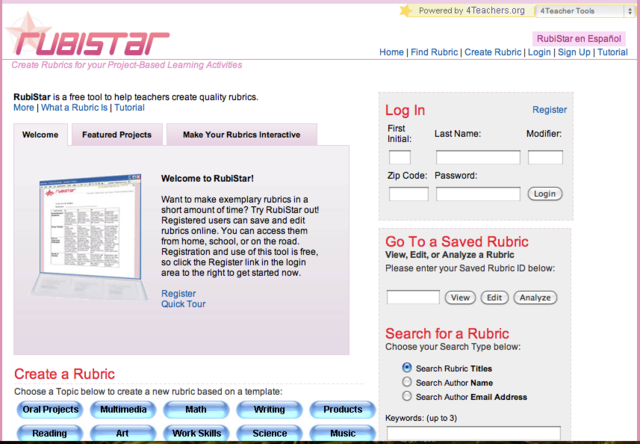Click Register link in Log In box
The width and height of the screenshot is (640, 444).
pyautogui.click(x=549, y=110)
